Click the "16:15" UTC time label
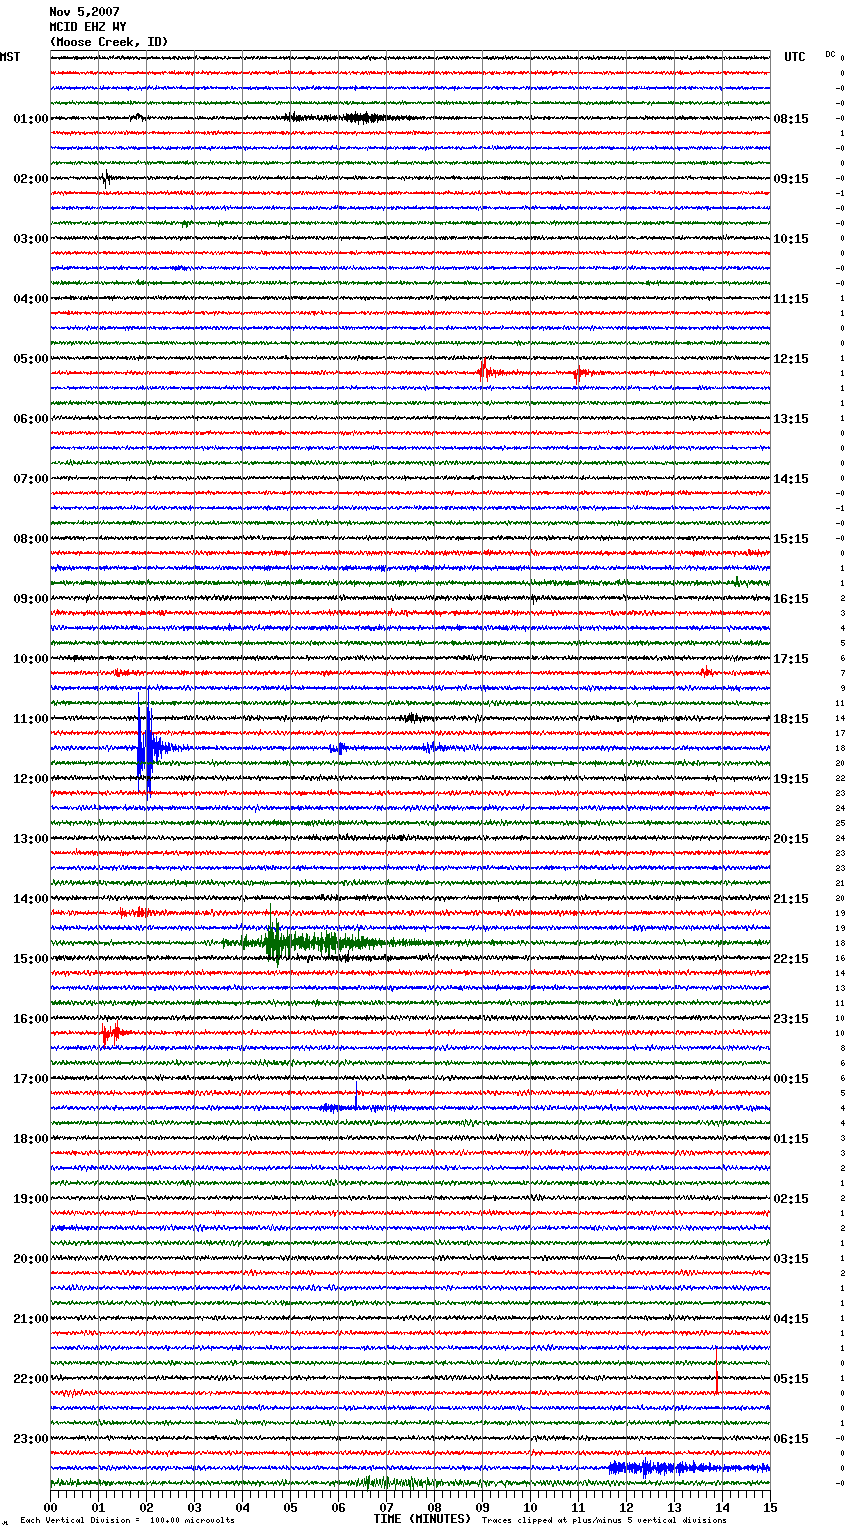Viewport: 850px width, 1534px height. point(791,599)
